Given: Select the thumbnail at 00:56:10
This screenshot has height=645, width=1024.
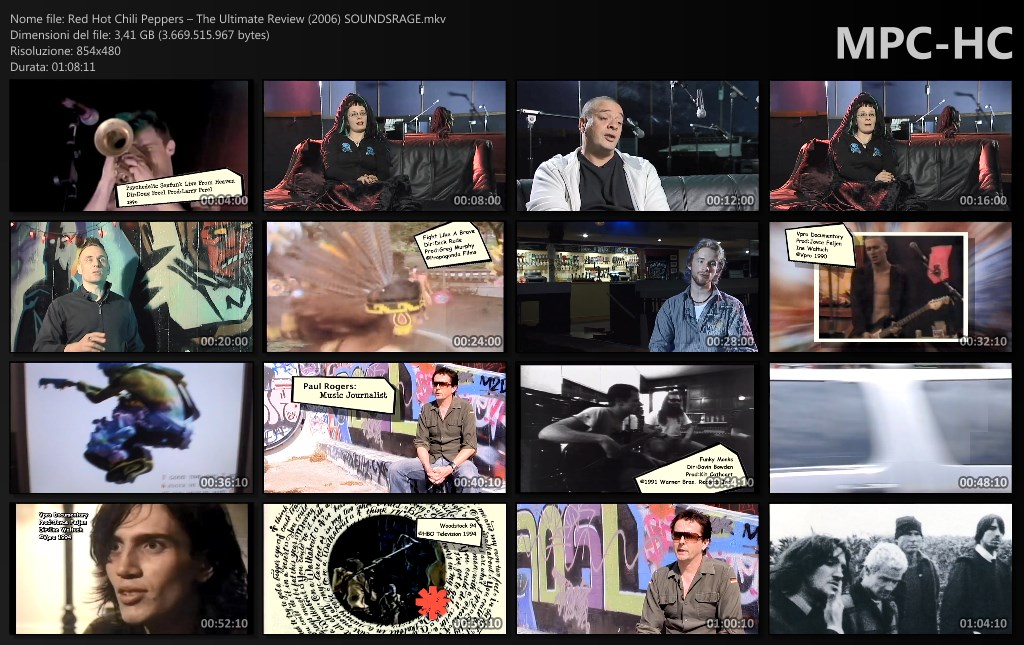Looking at the screenshot, I should 384,569.
